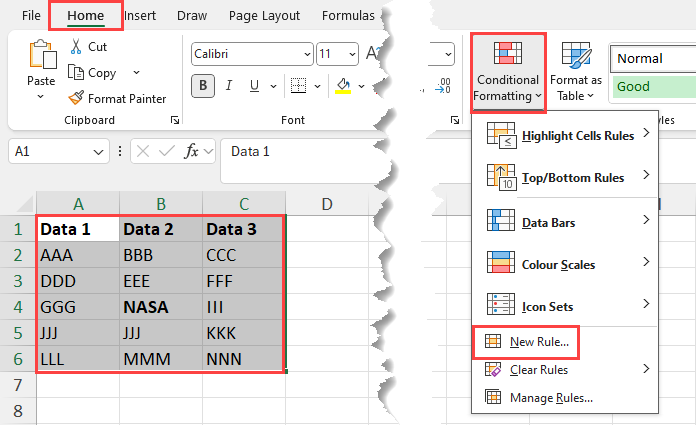696x425 pixels.
Task: Select the Format Painter brush
Action: [x=76, y=98]
